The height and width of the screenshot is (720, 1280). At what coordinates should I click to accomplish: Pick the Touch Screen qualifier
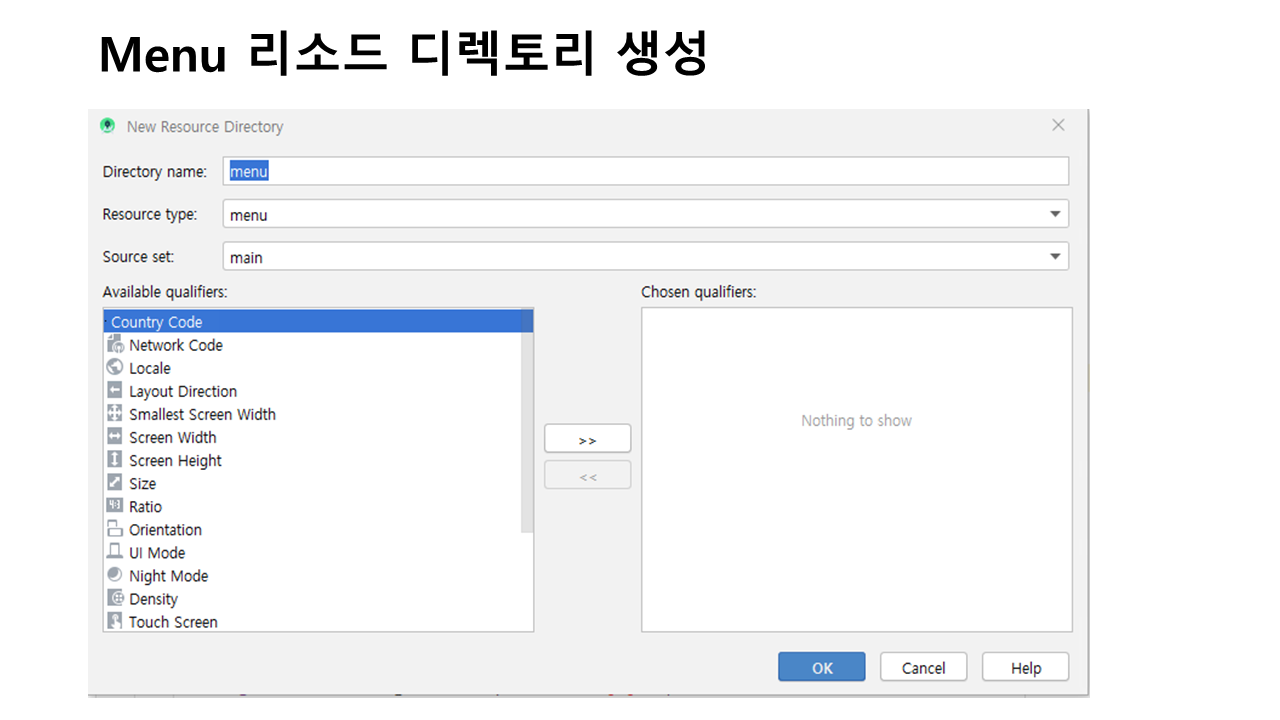click(x=173, y=622)
